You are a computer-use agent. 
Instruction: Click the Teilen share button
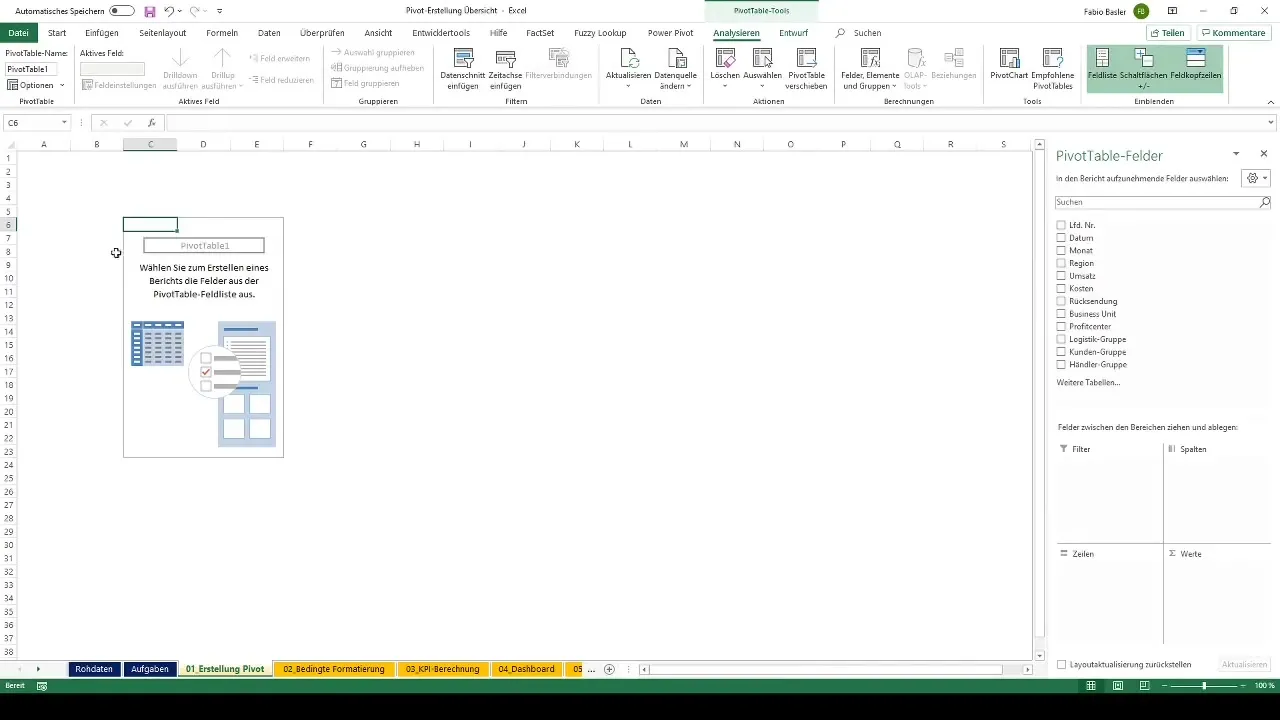point(1168,33)
